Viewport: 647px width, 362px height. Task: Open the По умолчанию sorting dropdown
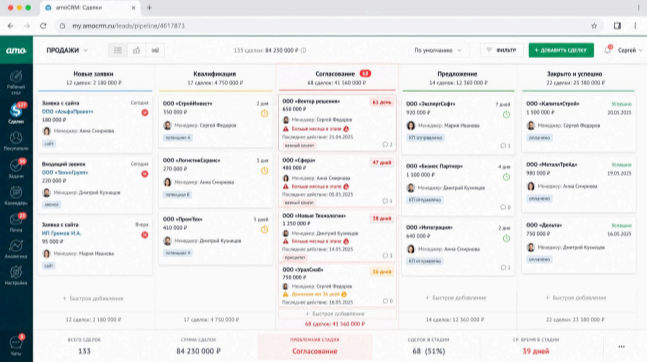click(438, 50)
